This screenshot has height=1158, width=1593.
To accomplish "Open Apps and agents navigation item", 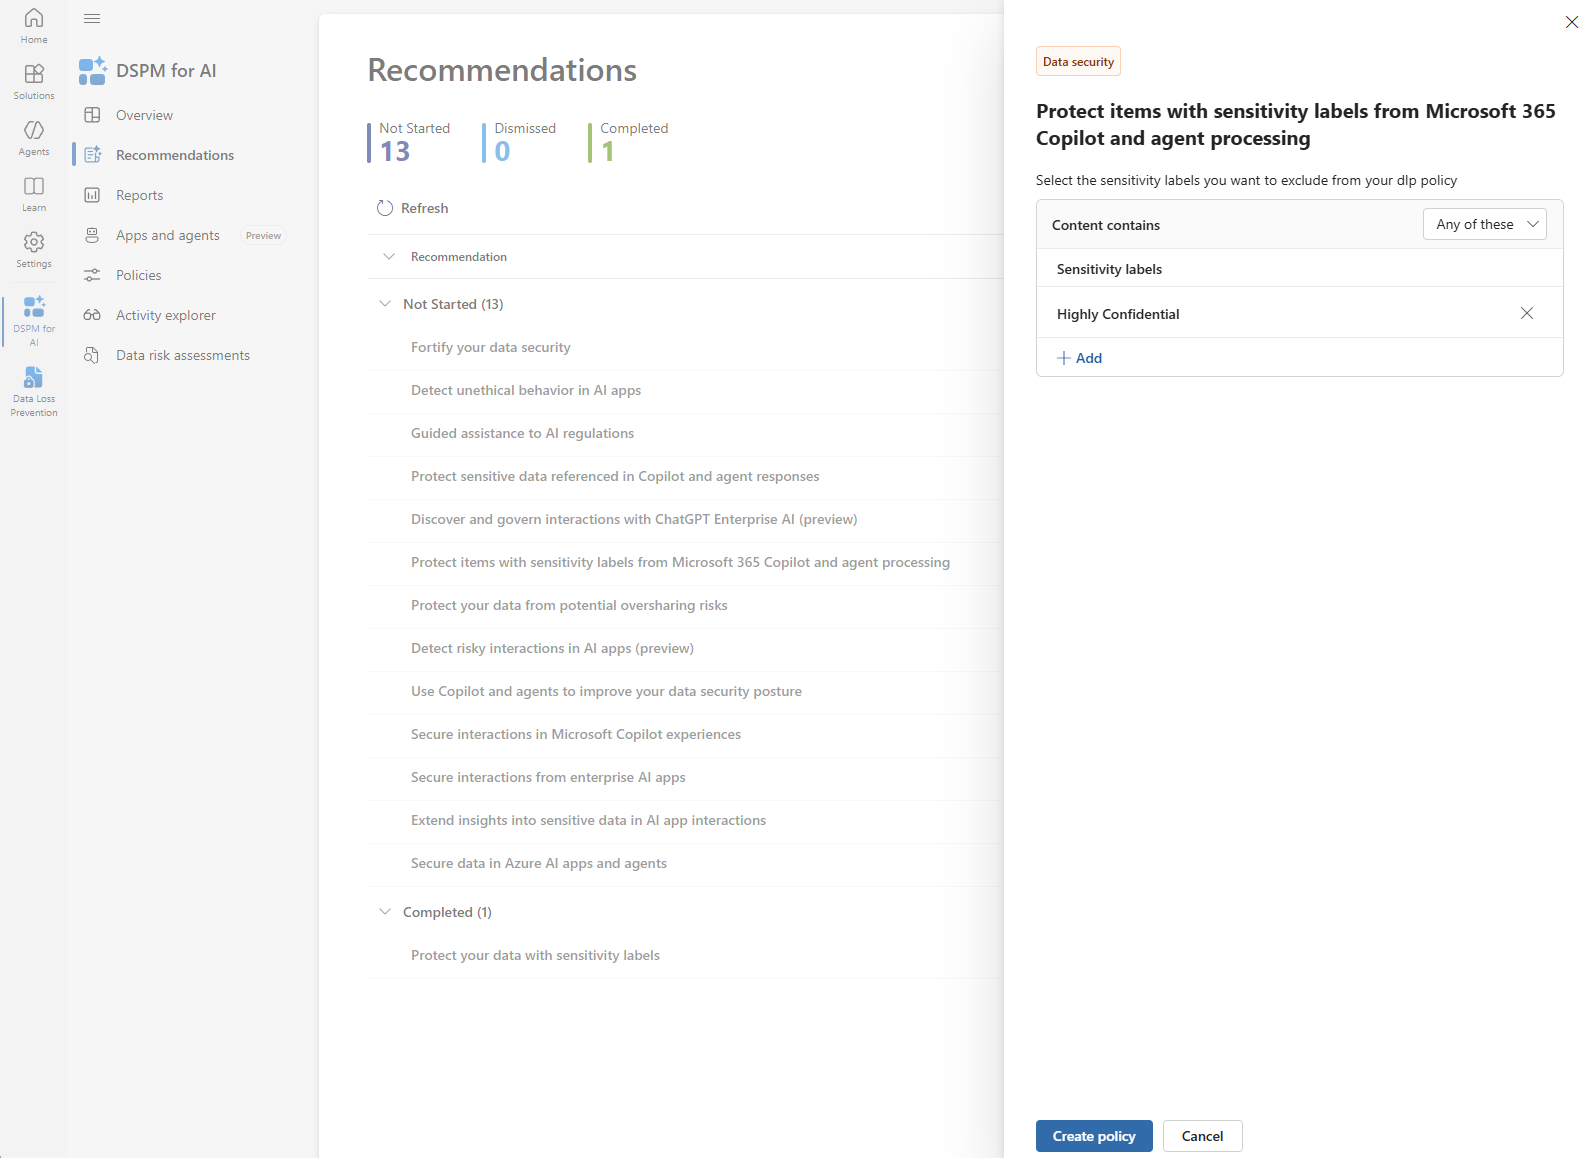I will (x=167, y=235).
